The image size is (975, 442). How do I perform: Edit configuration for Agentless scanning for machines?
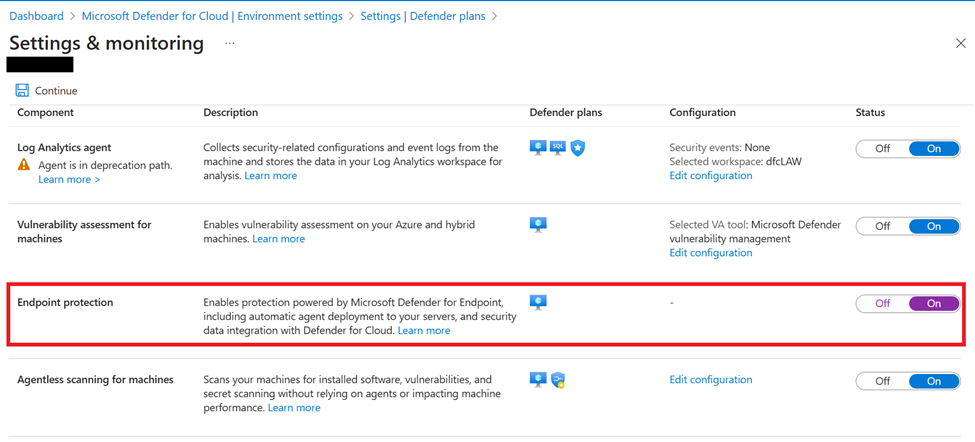pos(711,379)
